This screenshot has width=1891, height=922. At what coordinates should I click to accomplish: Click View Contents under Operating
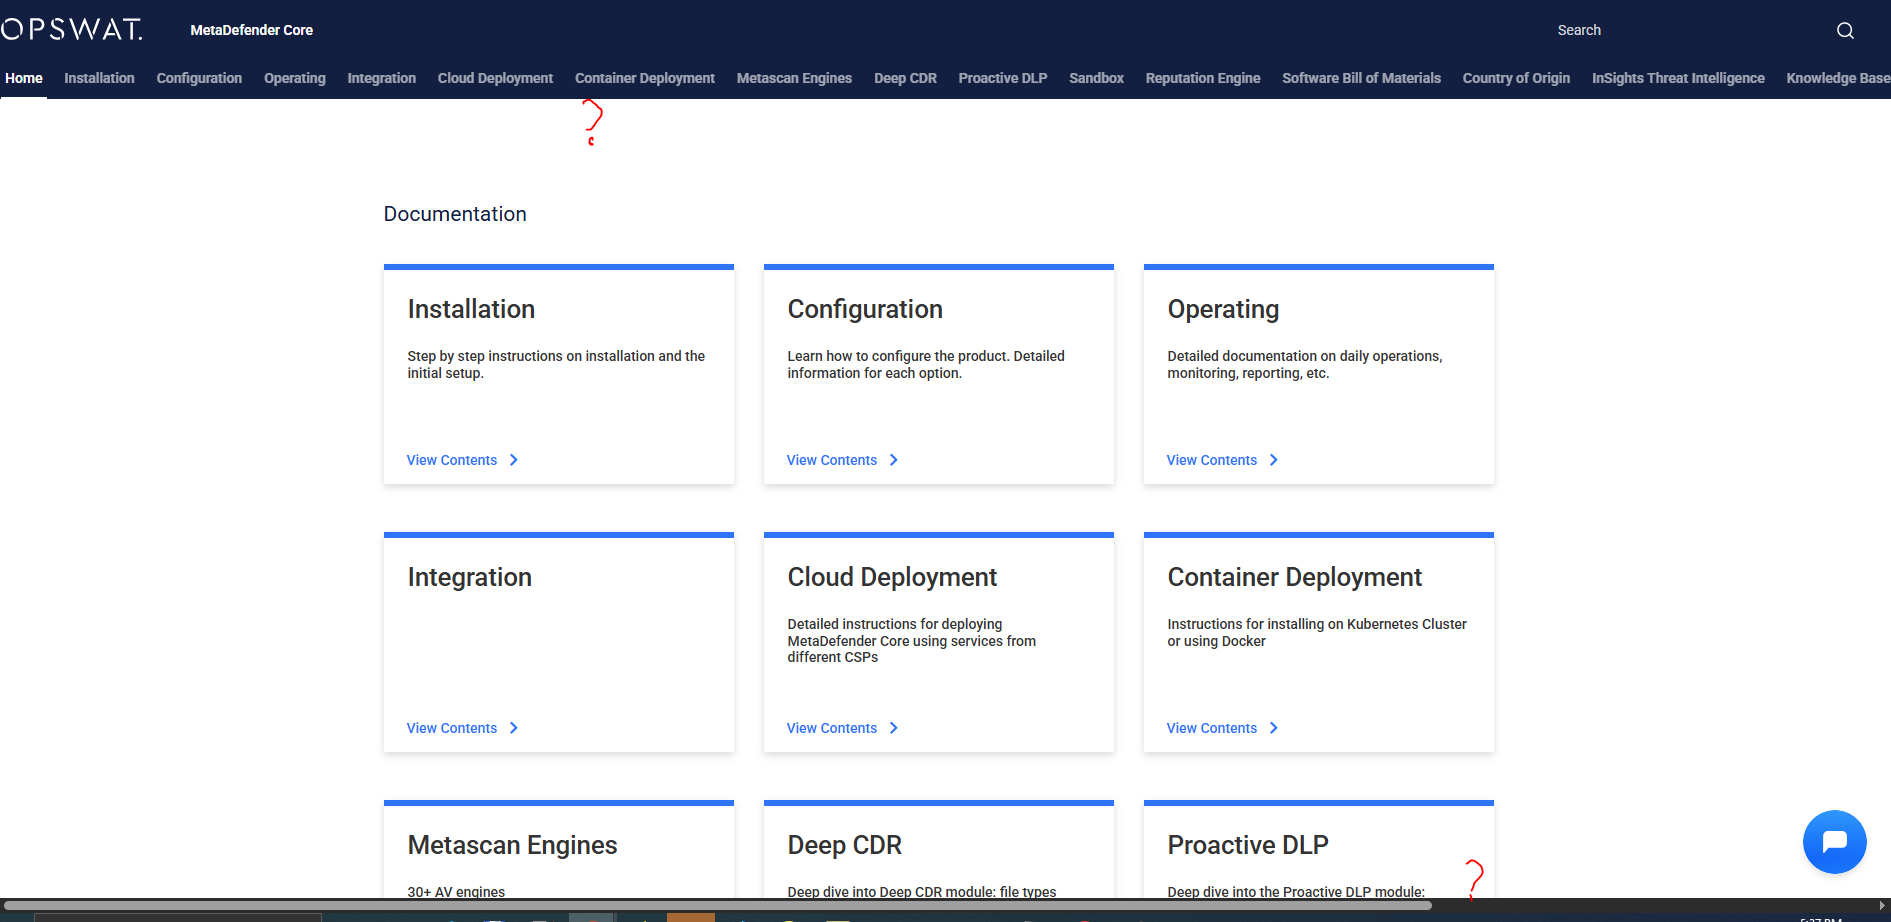tap(1212, 460)
